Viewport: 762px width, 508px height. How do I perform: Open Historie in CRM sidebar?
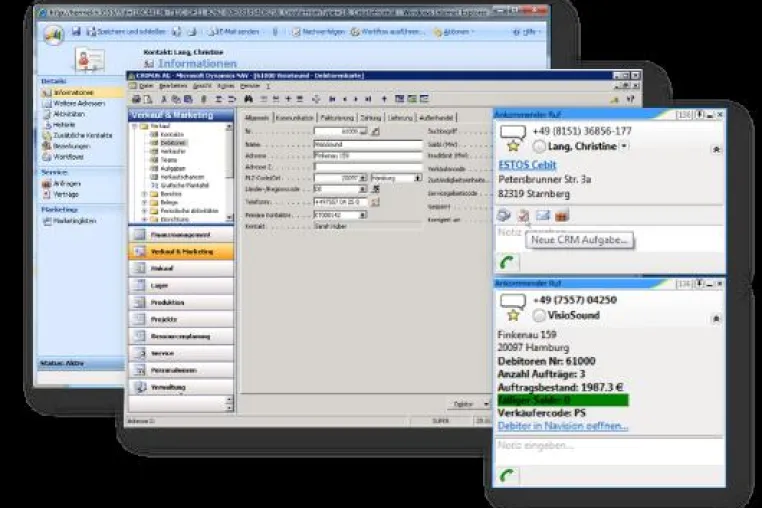point(64,125)
